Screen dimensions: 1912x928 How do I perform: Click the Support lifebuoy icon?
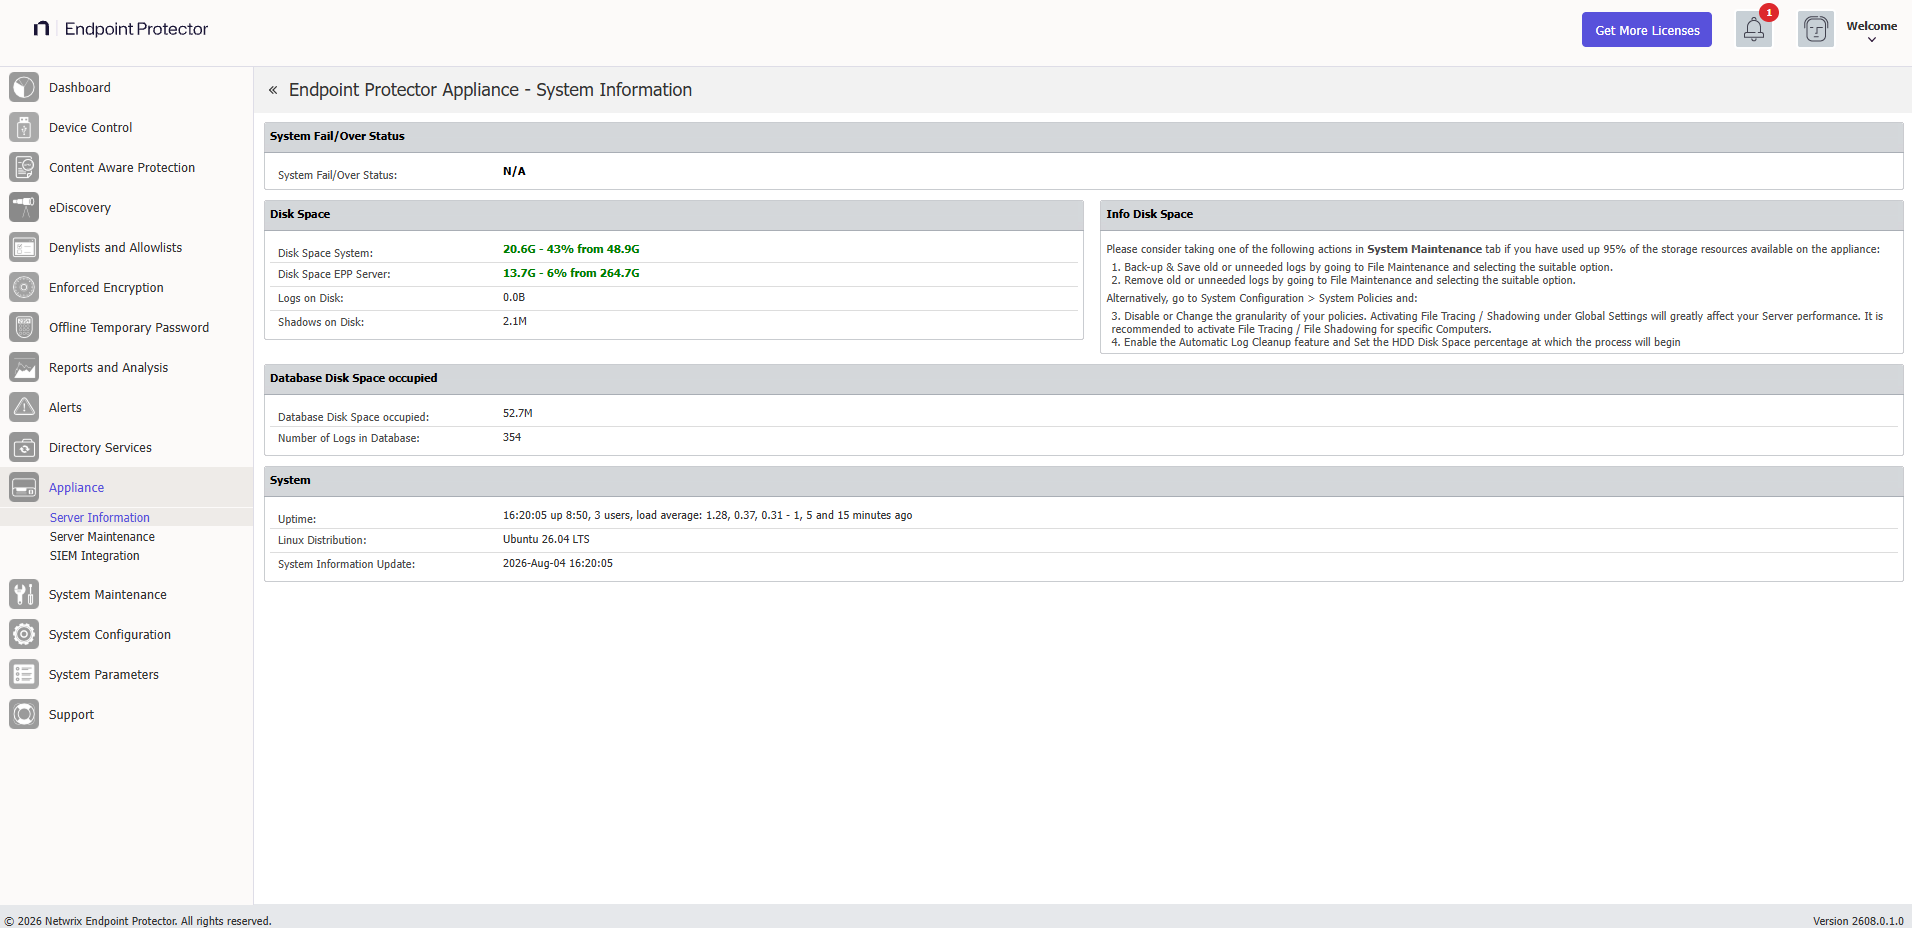24,714
